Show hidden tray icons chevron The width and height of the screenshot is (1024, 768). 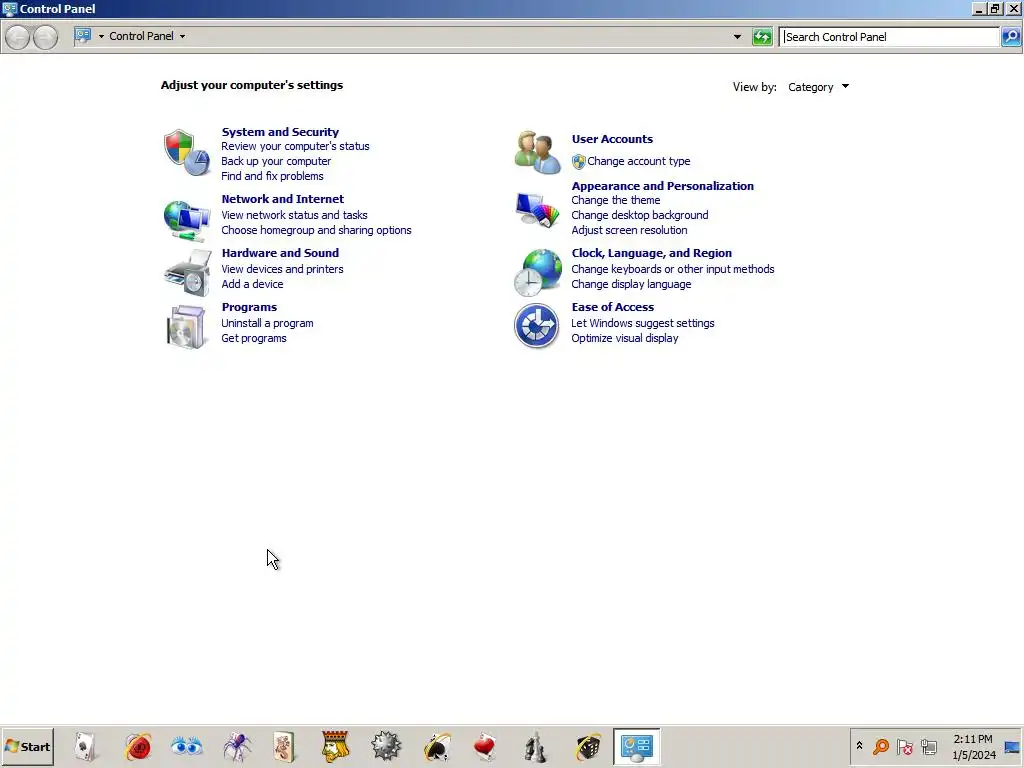859,746
